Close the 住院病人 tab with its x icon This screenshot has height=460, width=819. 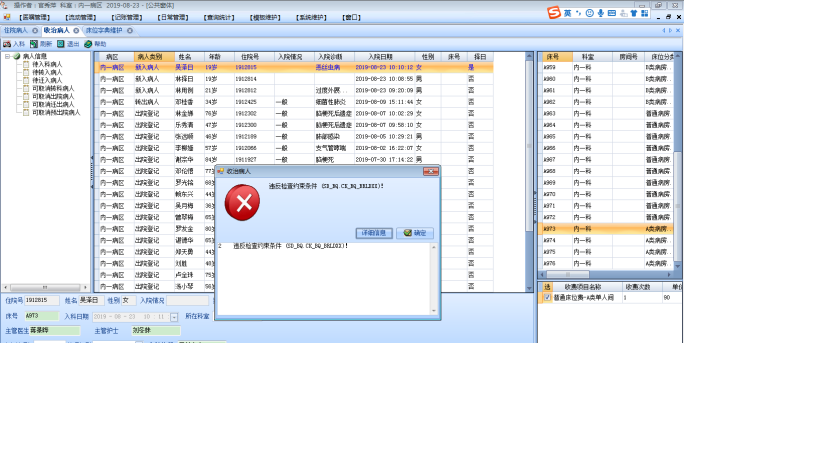point(35,31)
